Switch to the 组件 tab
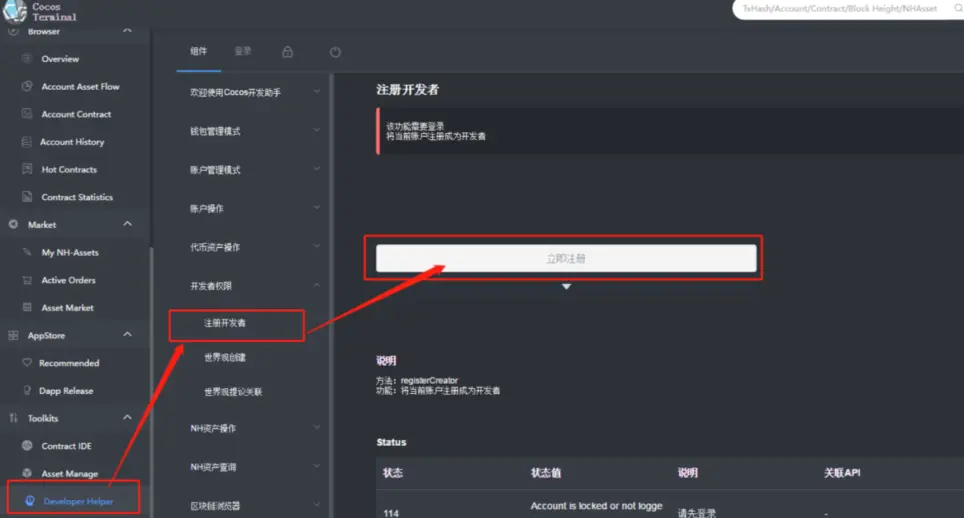This screenshot has width=964, height=518. [x=199, y=51]
